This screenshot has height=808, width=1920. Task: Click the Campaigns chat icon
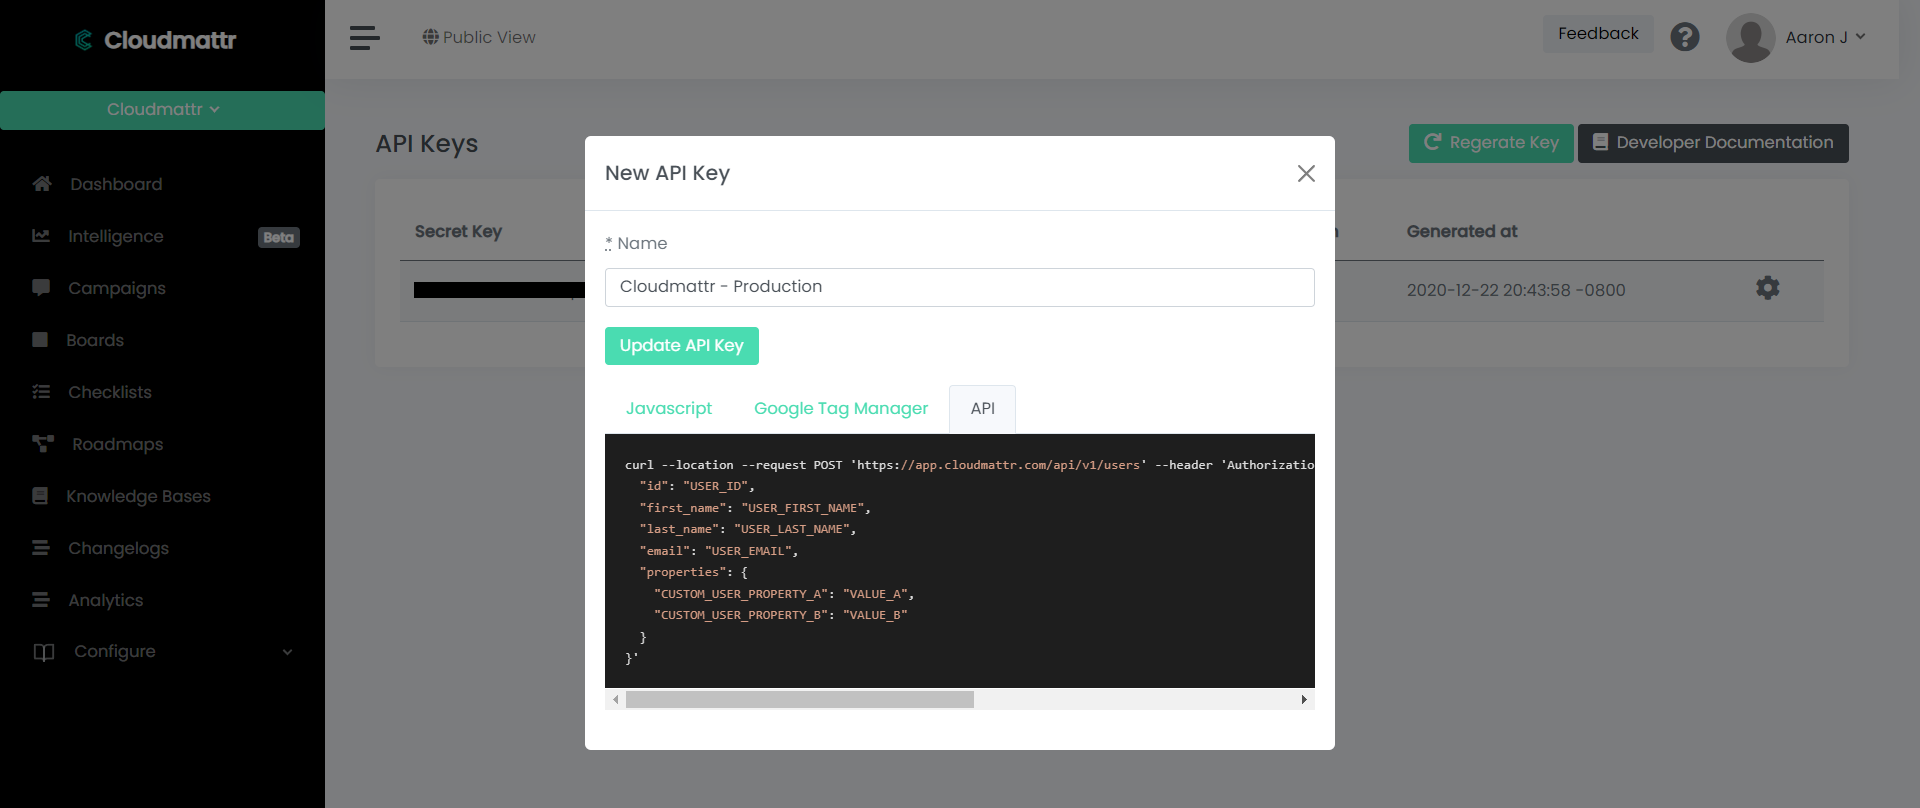(41, 288)
